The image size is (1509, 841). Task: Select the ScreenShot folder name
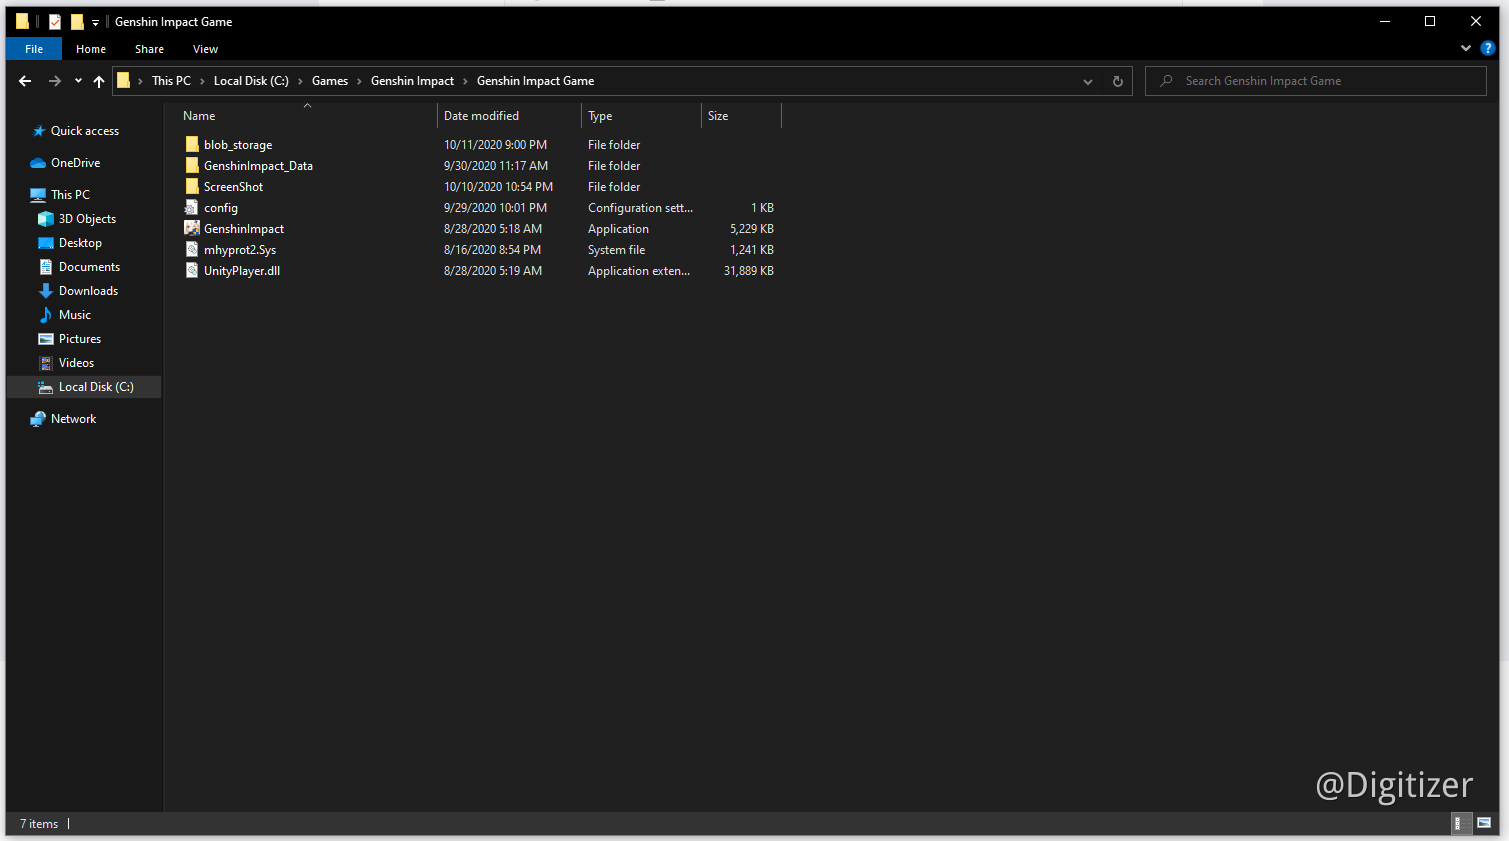pyautogui.click(x=233, y=187)
